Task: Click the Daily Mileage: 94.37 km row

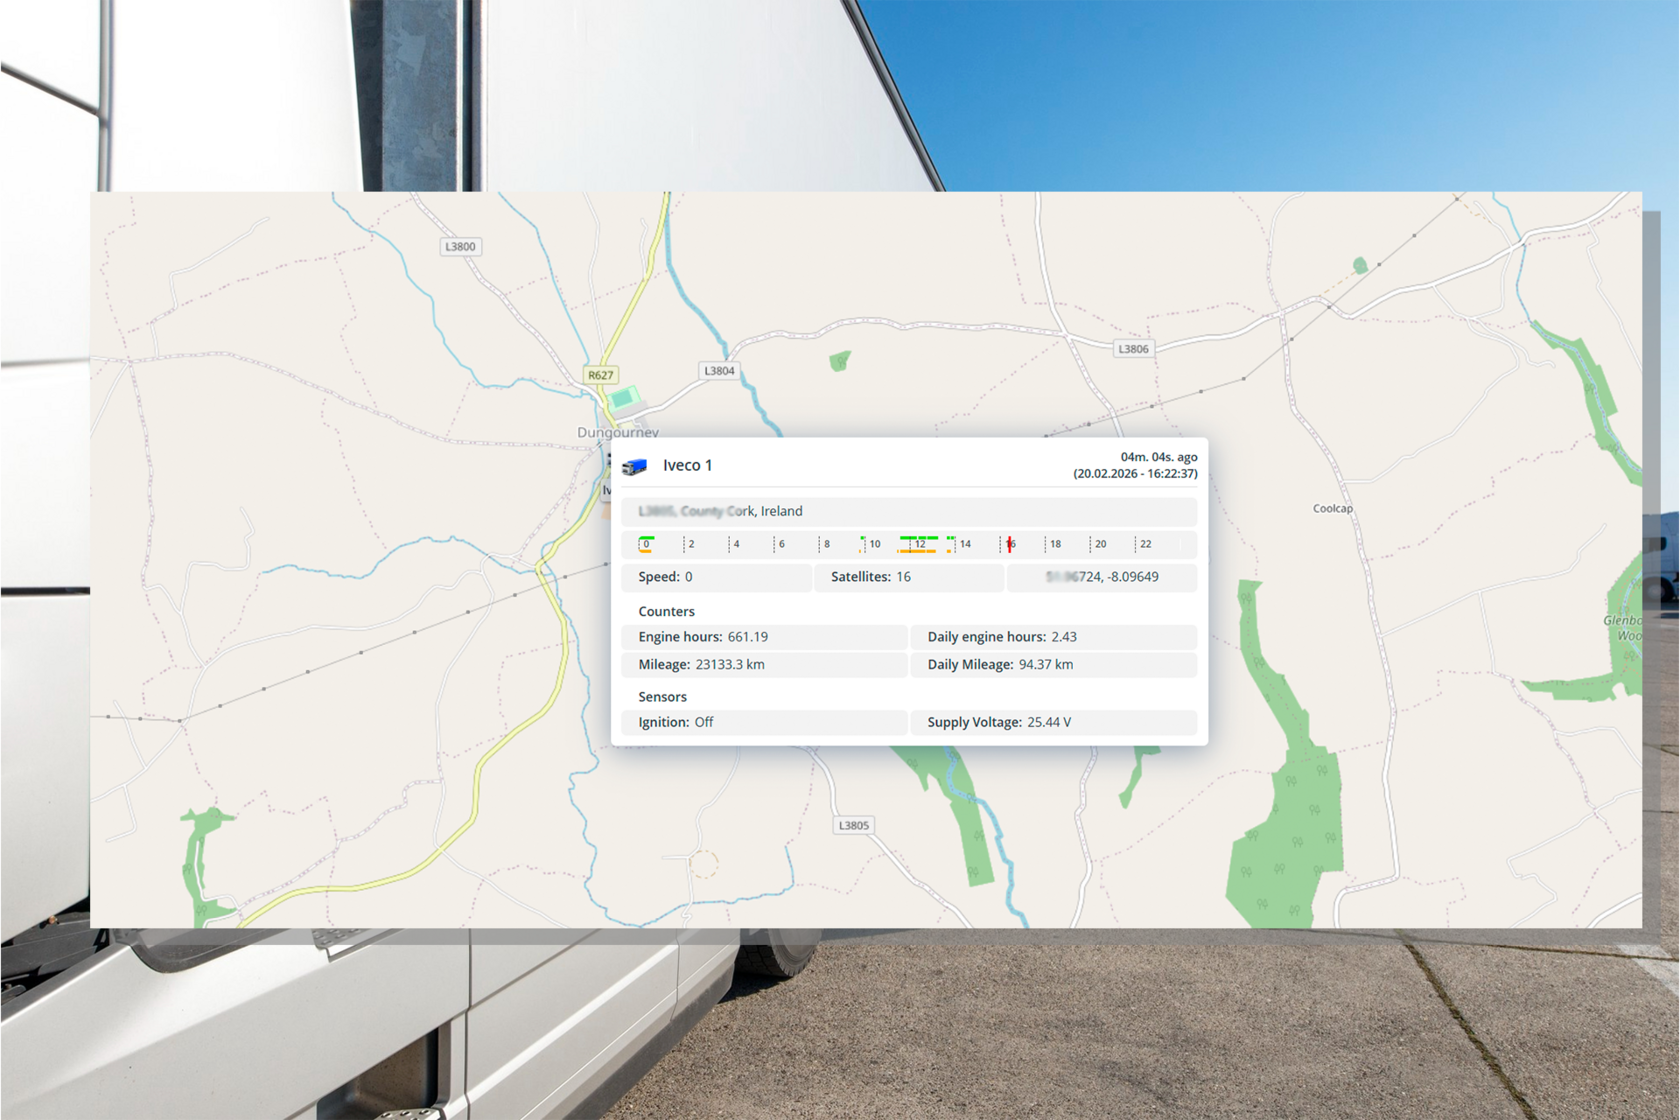Action: (x=1054, y=665)
